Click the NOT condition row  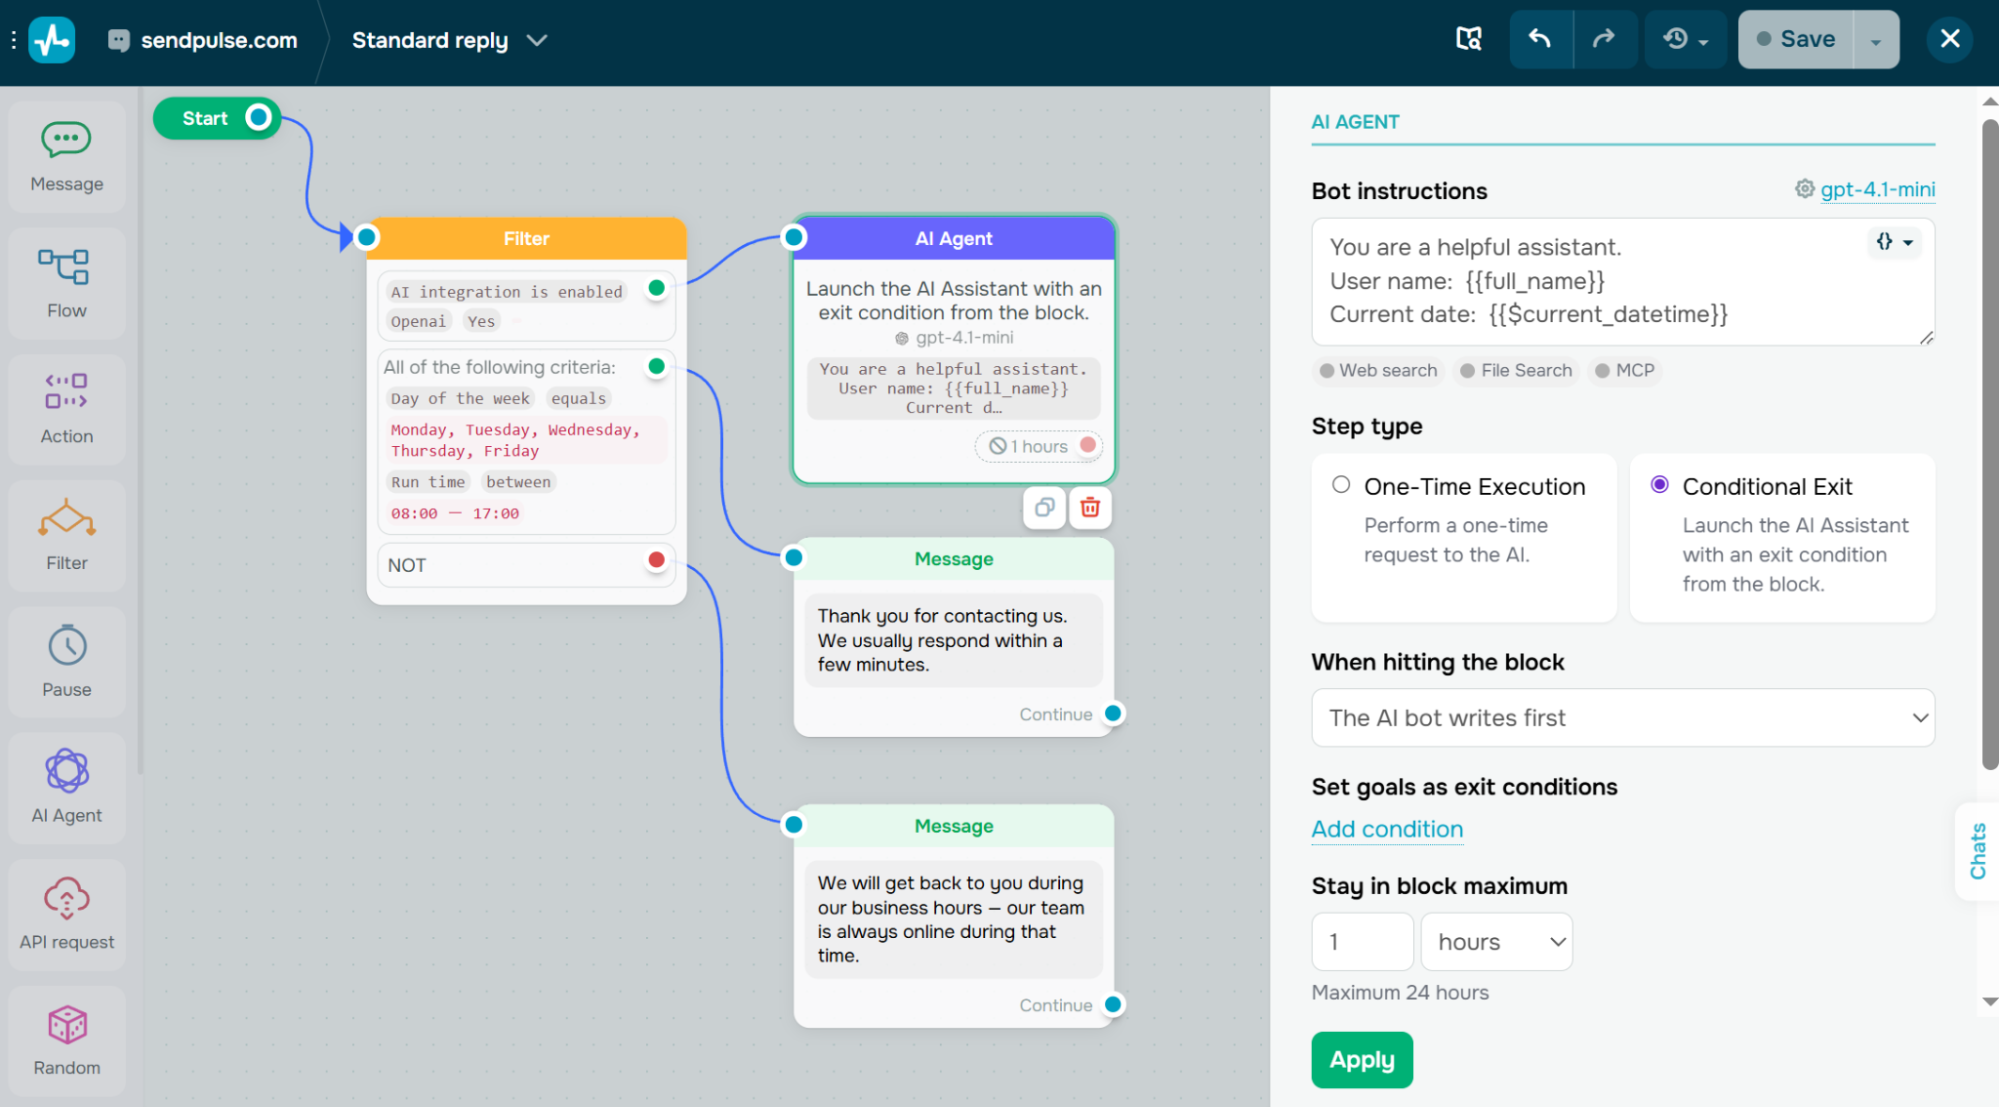coord(526,565)
